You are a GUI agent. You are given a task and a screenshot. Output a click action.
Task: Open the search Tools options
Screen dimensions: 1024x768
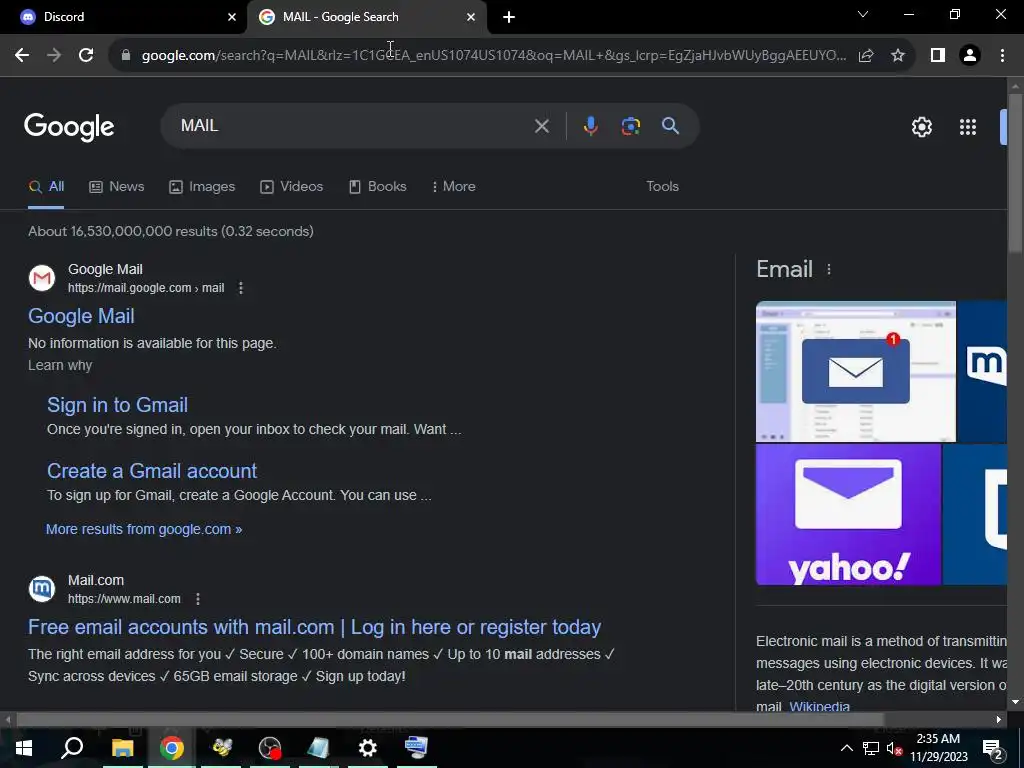662,186
